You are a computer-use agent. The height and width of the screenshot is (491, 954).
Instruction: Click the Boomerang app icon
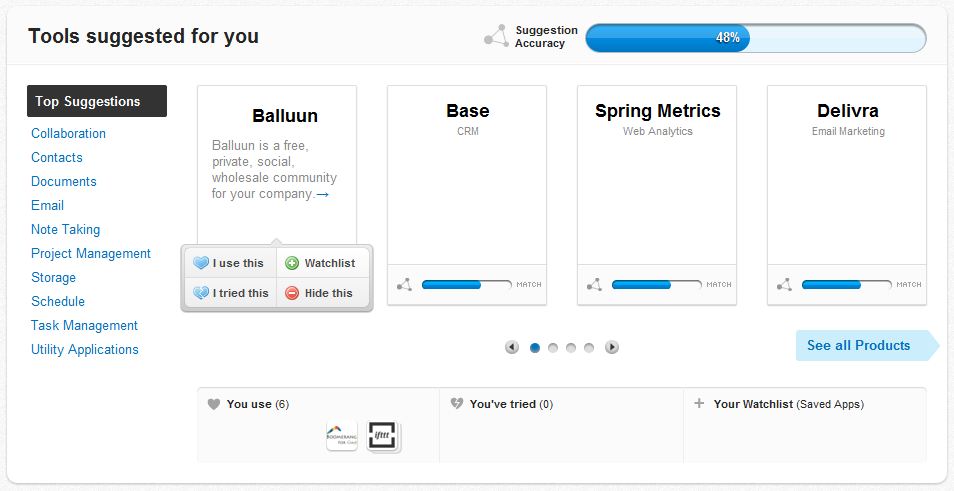[x=341, y=436]
